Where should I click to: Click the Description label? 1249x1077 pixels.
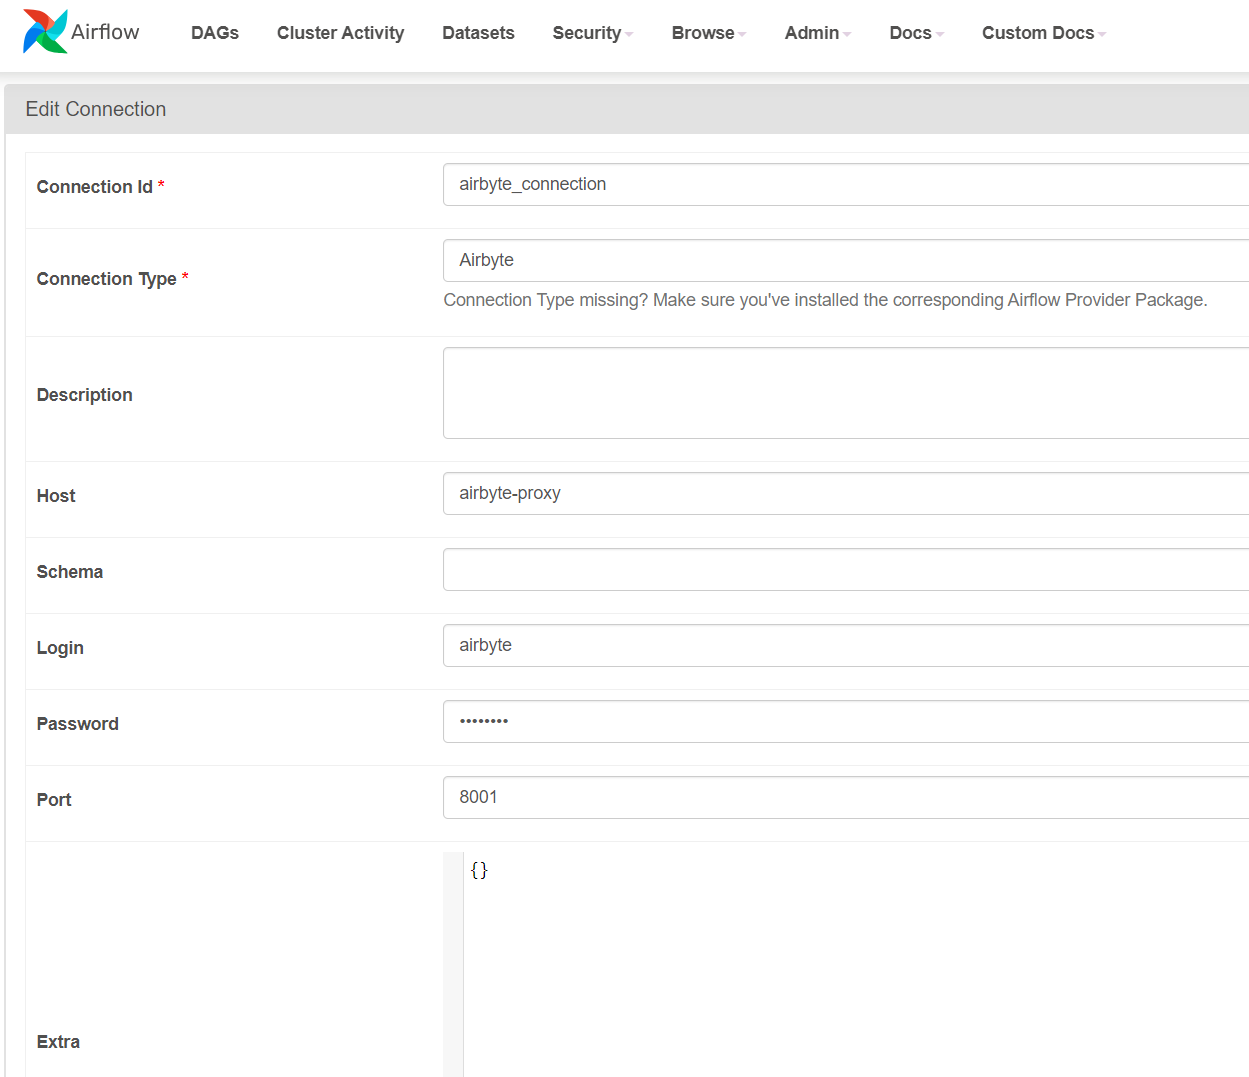point(84,395)
